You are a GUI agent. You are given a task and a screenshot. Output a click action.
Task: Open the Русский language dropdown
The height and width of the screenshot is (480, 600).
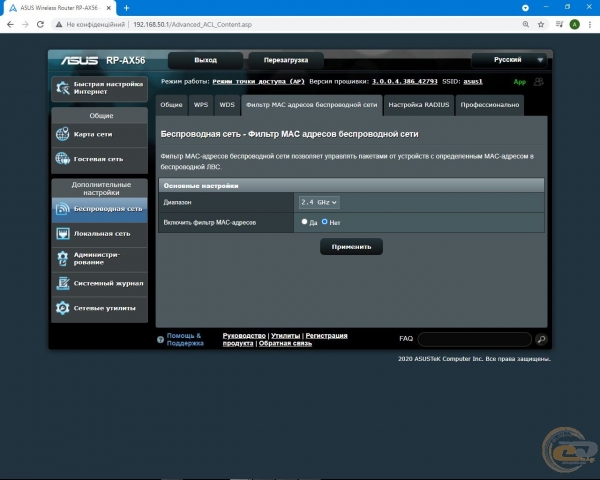pos(509,60)
